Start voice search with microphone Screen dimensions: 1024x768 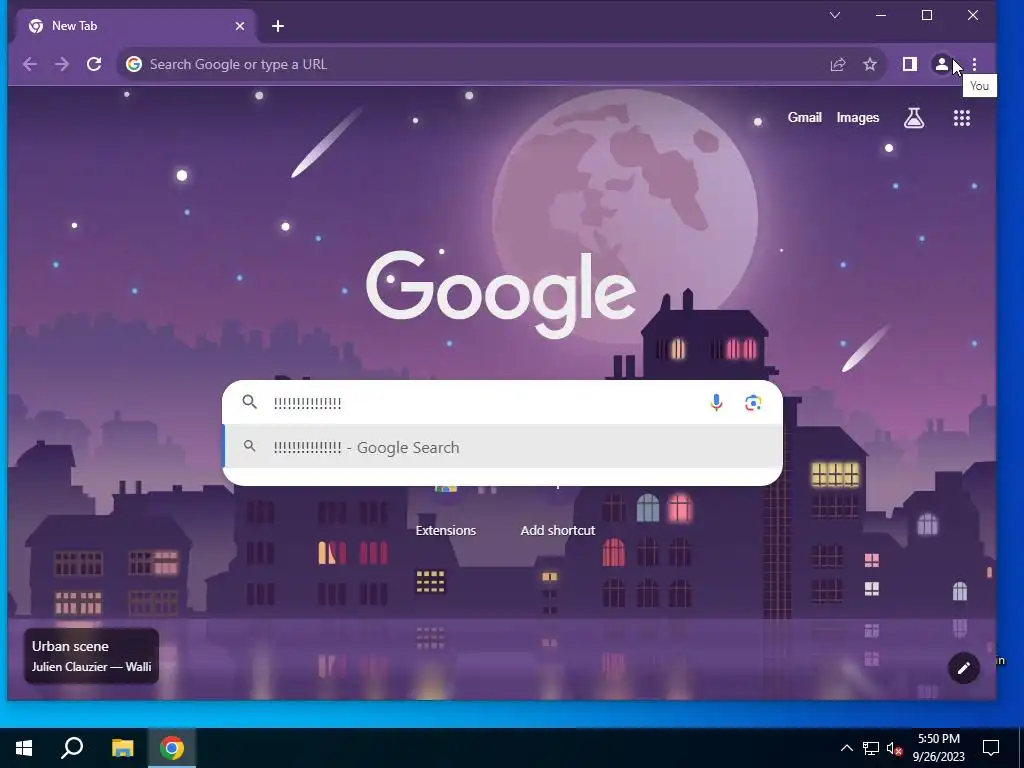tap(716, 402)
